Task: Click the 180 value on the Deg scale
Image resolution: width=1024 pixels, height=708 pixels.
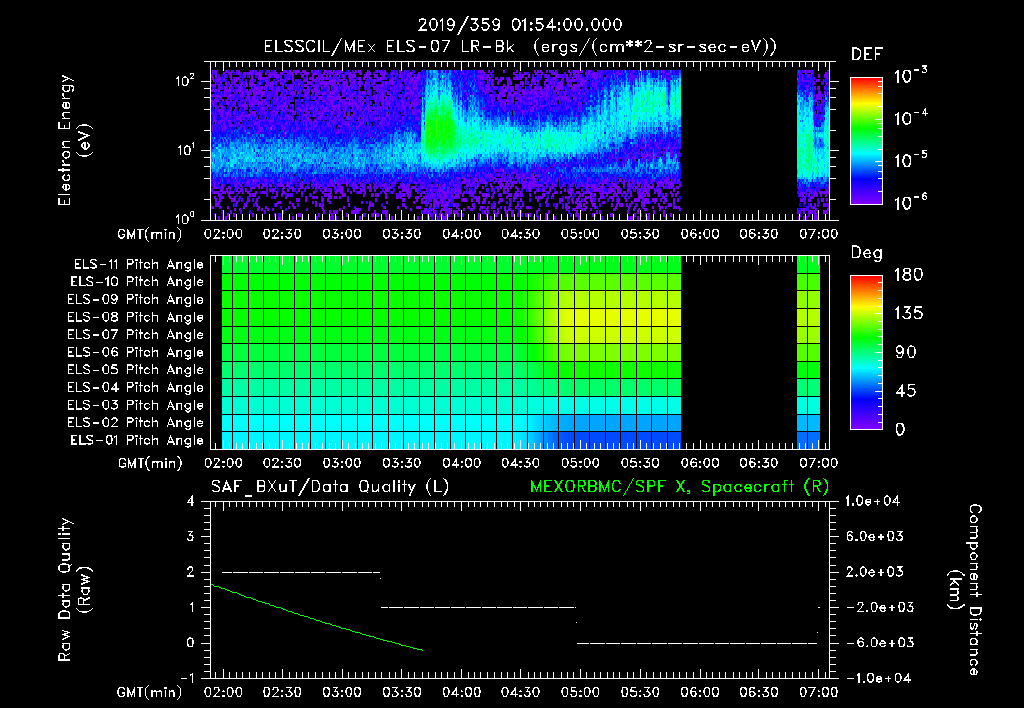Action: [x=909, y=275]
